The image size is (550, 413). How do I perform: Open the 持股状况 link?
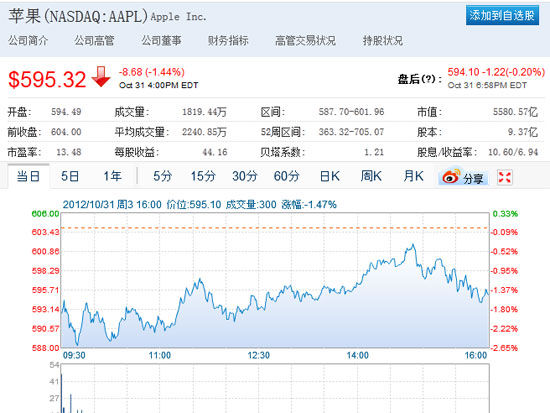pyautogui.click(x=383, y=41)
